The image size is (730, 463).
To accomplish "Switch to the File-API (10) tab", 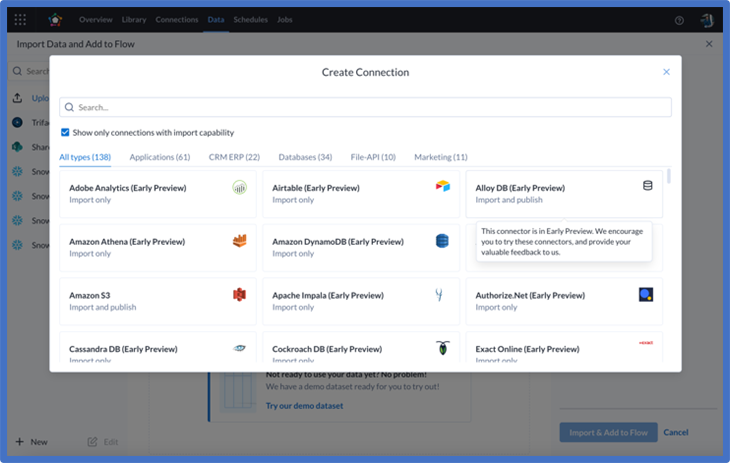I will [x=373, y=157].
